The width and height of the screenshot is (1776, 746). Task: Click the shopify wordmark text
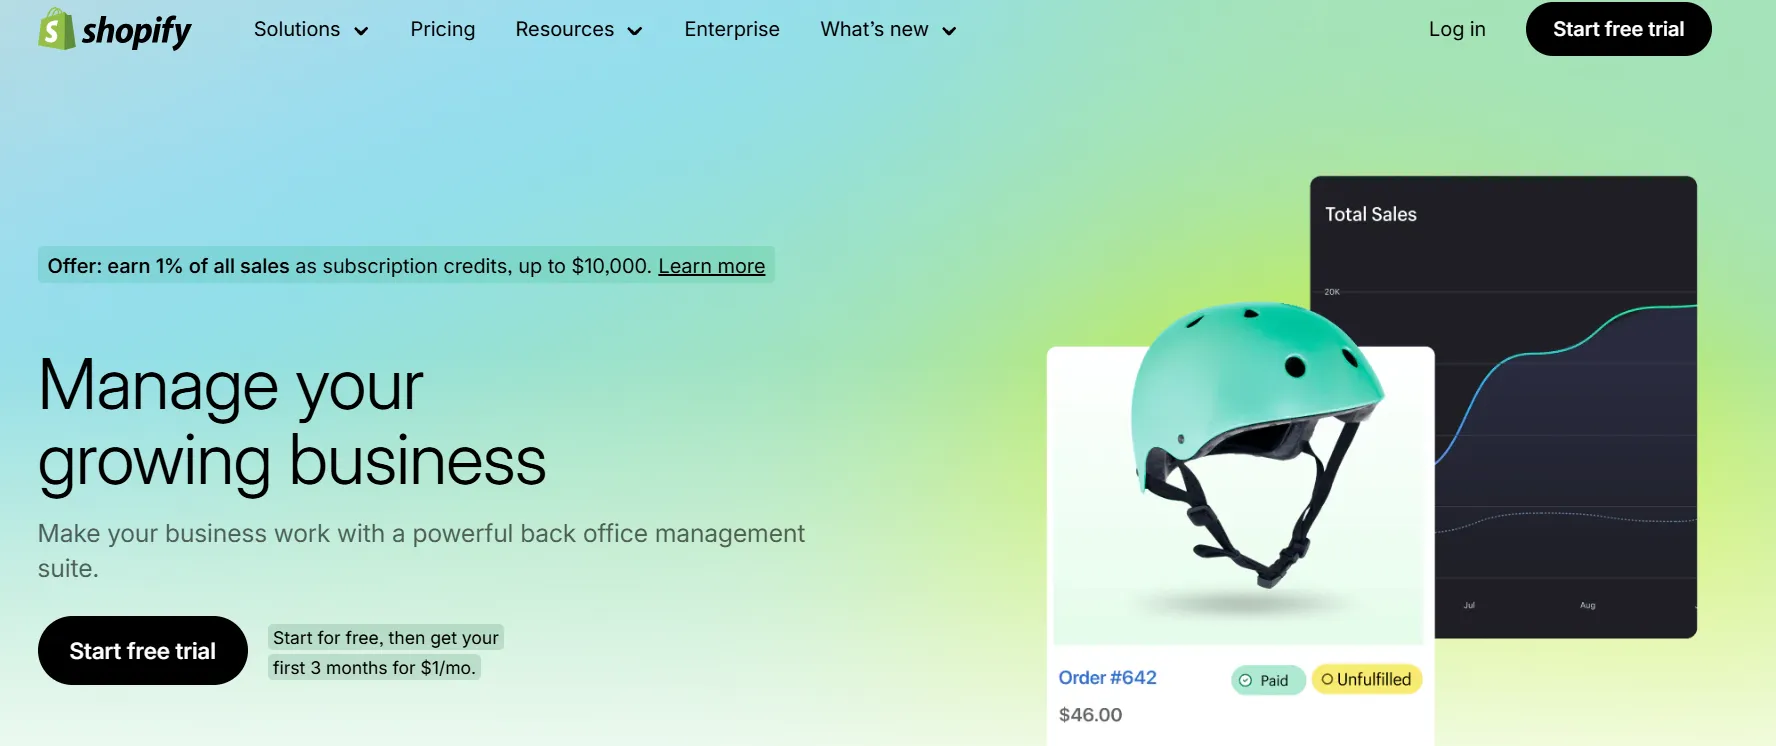pyautogui.click(x=136, y=31)
